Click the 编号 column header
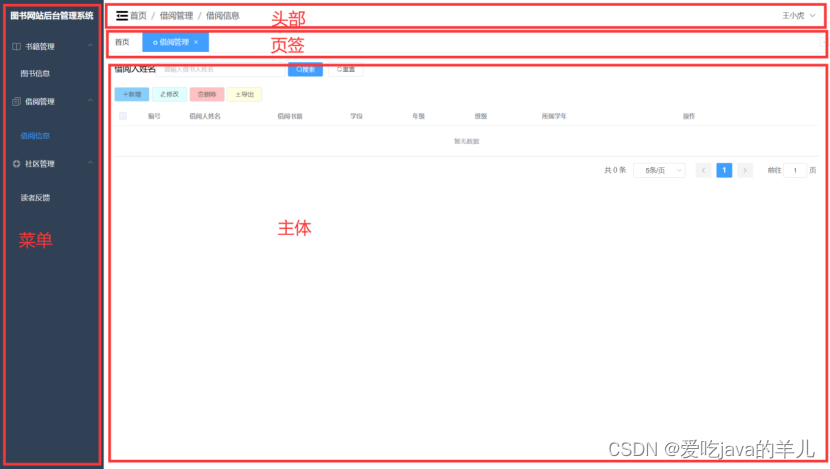830x469 pixels. [154, 116]
